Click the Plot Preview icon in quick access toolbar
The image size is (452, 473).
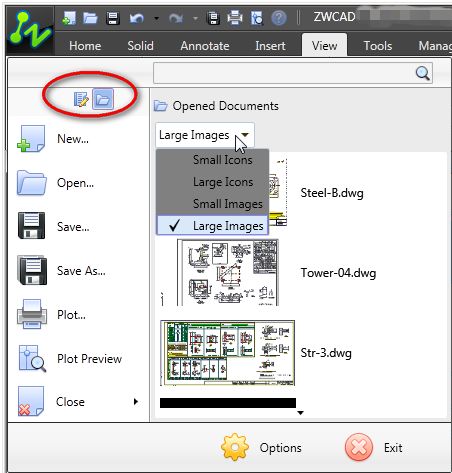click(257, 18)
